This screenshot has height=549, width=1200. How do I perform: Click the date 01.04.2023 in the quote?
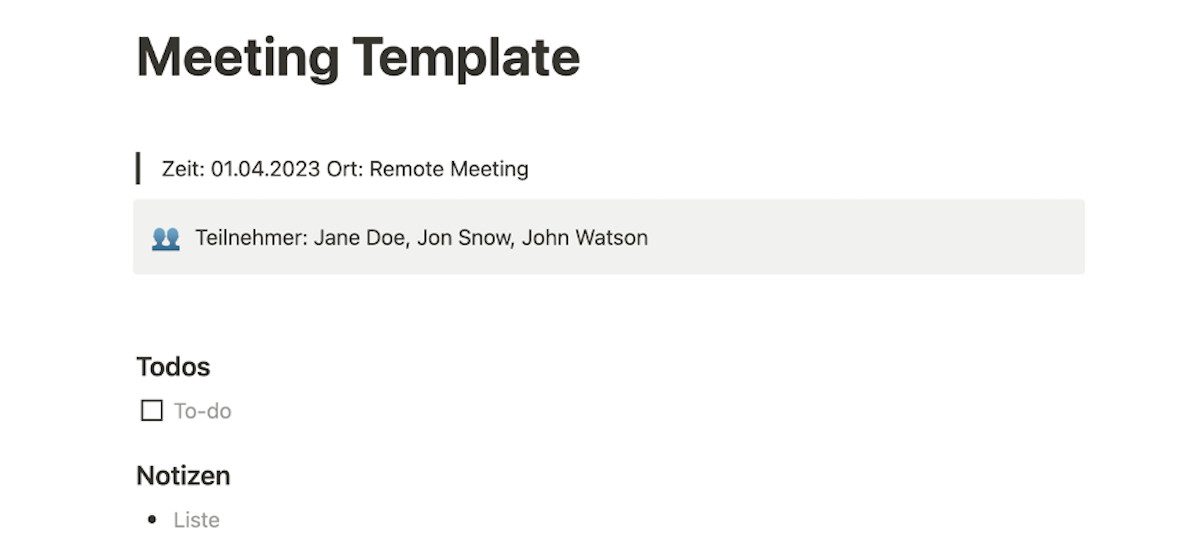click(265, 169)
